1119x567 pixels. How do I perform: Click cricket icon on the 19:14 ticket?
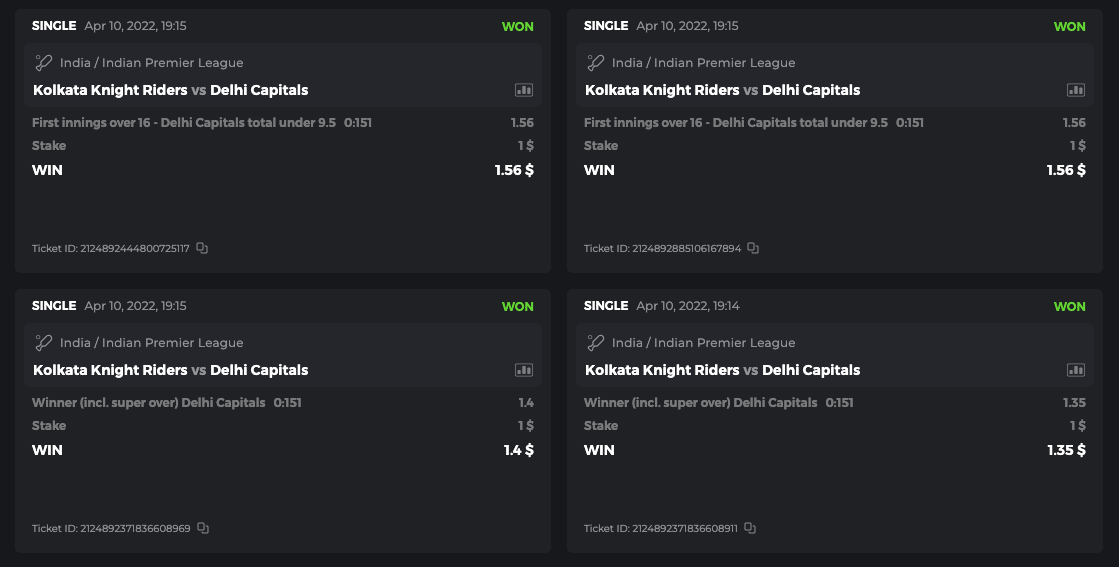click(595, 343)
